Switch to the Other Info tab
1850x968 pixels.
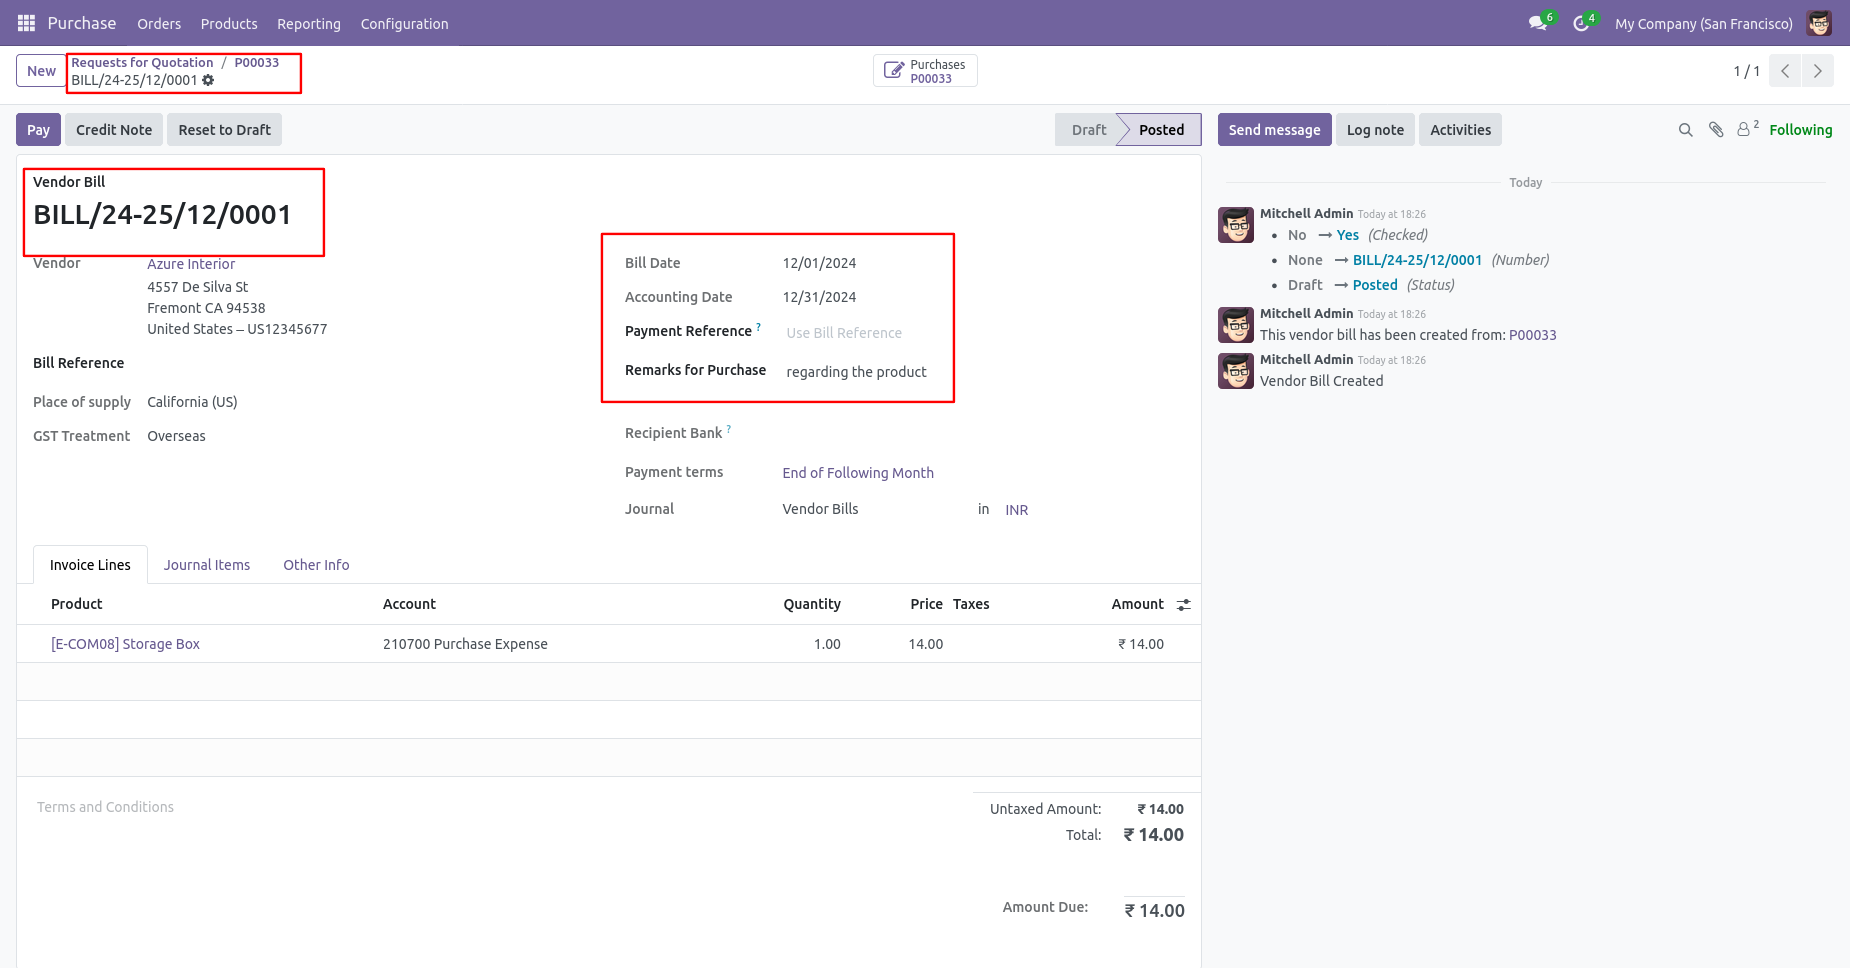coord(316,565)
